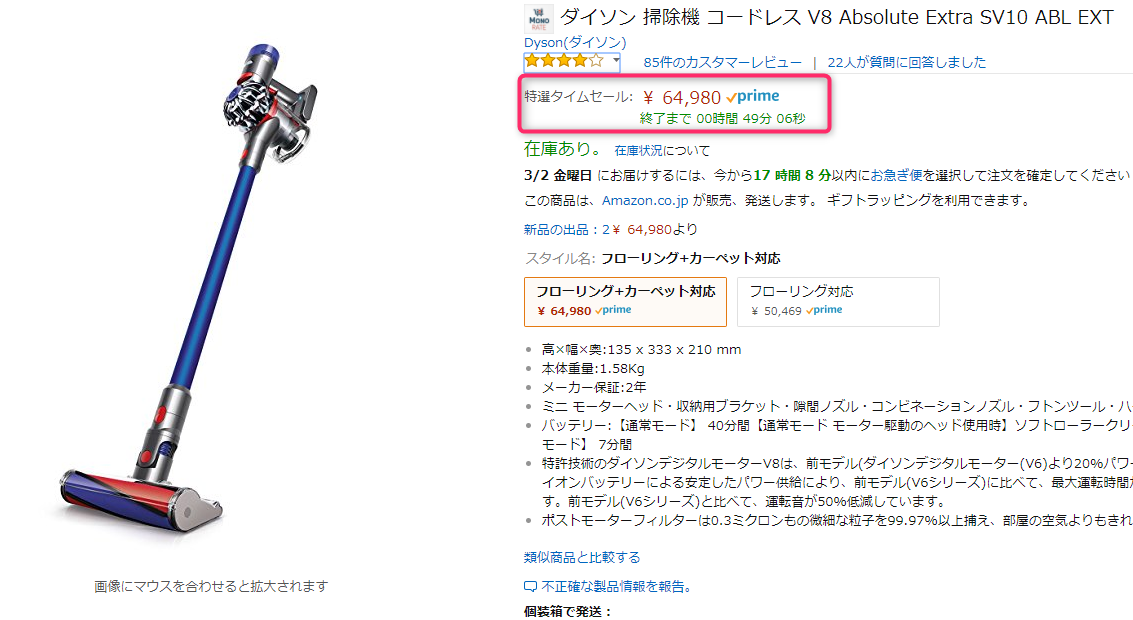Open the 85件のカスタマーレビュー link
The image size is (1133, 620).
point(723,62)
